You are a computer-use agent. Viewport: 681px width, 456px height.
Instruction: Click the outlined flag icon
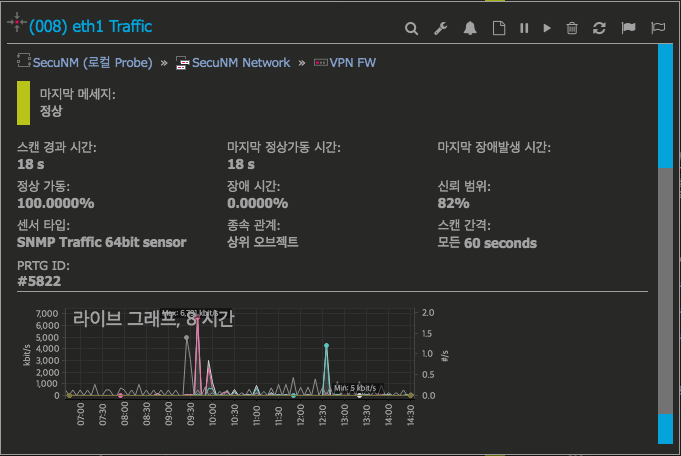tap(658, 28)
